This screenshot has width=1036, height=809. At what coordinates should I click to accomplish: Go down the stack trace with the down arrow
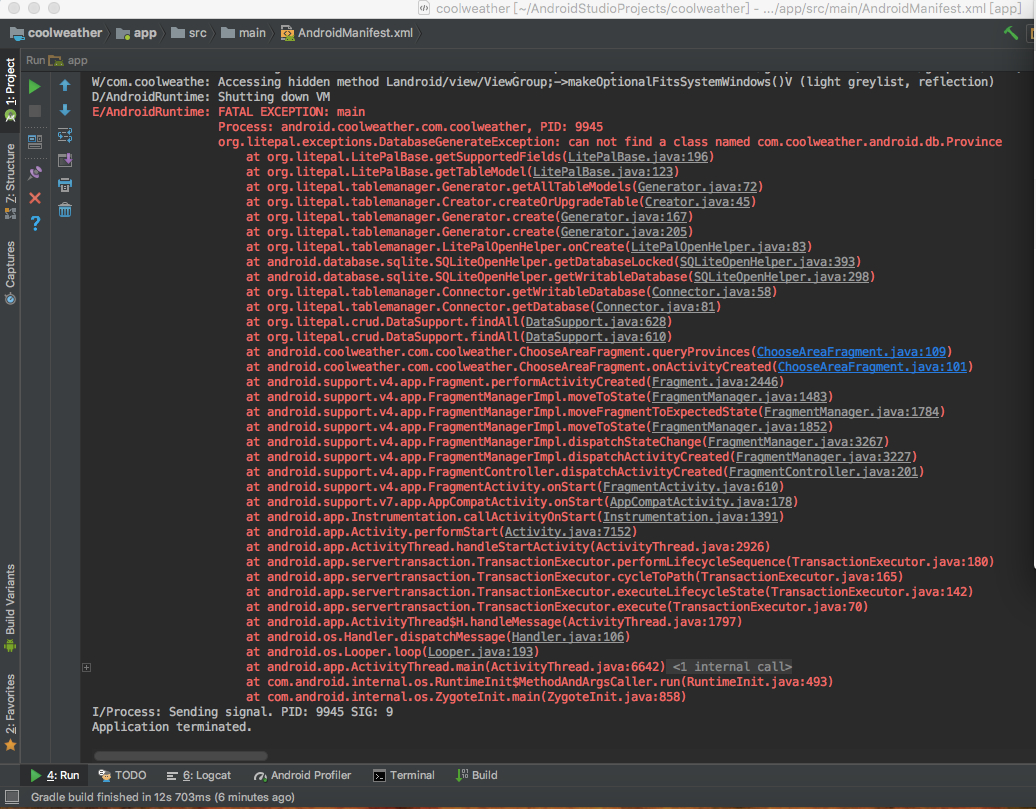pyautogui.click(x=65, y=110)
